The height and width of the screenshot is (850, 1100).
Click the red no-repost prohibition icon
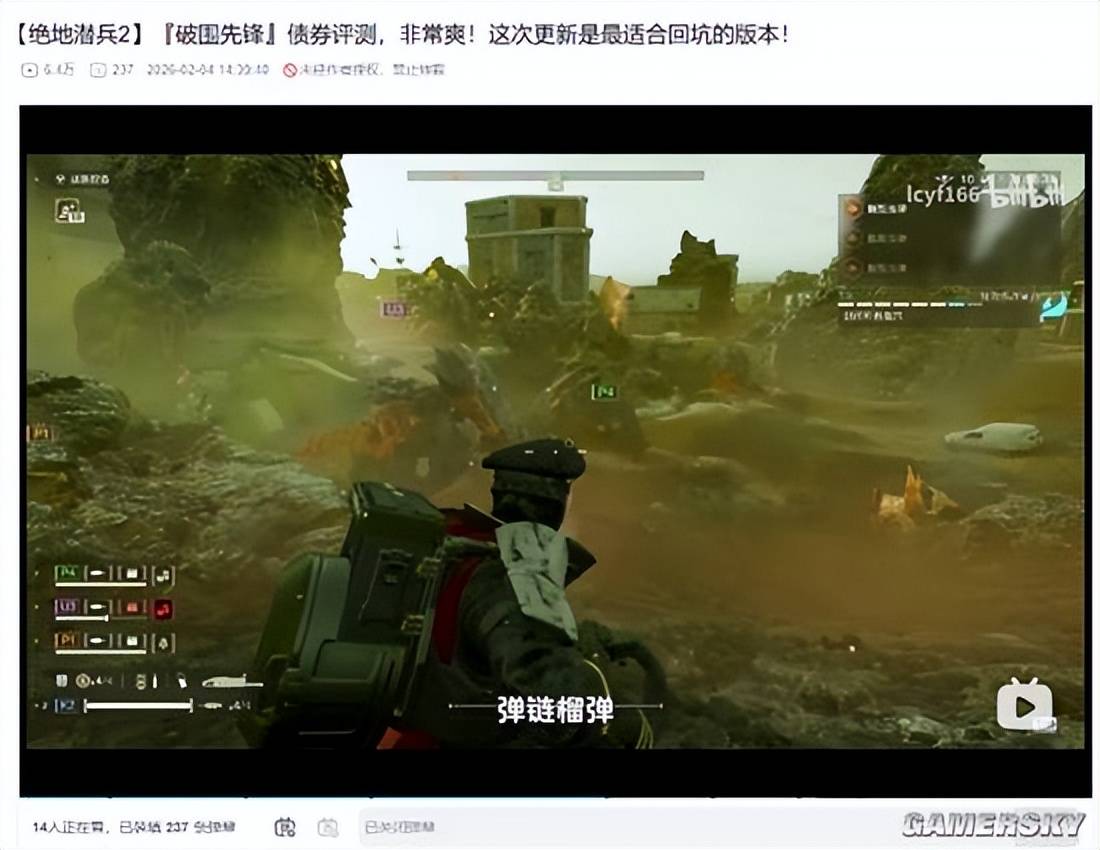pos(290,69)
